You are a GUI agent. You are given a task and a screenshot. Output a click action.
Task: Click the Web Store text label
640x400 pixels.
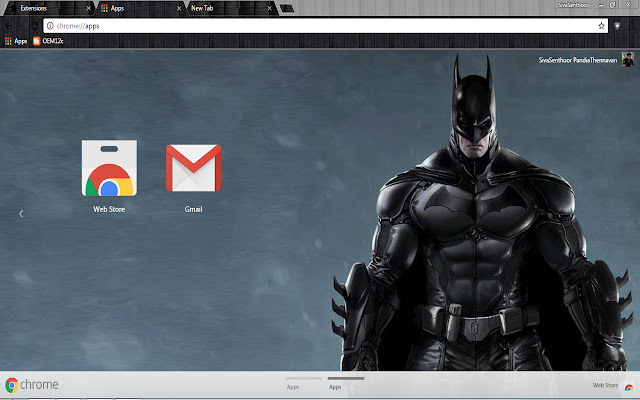click(109, 209)
